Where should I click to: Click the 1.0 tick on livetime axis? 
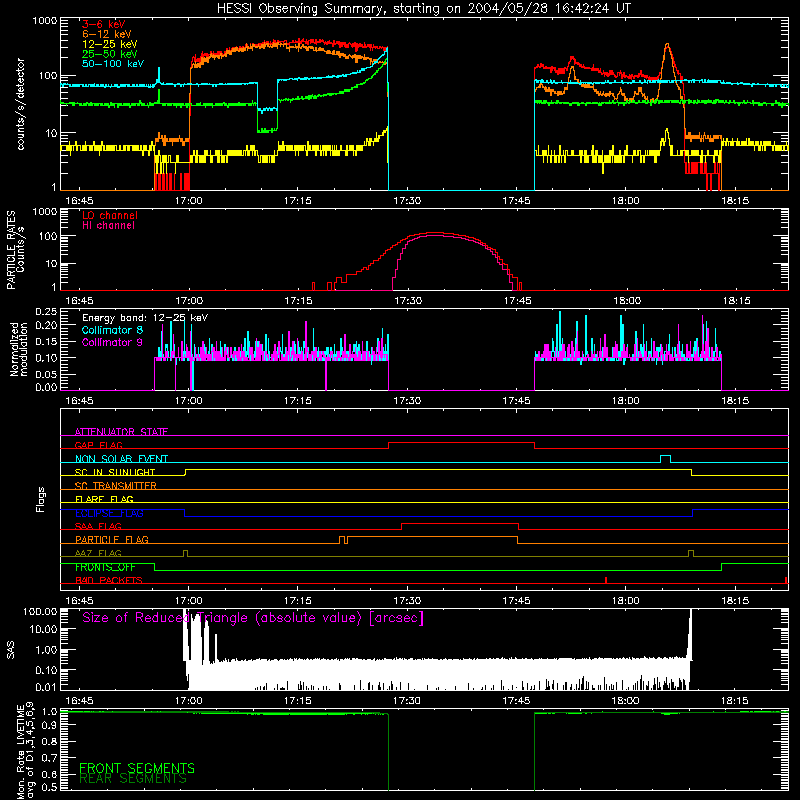(x=49, y=712)
